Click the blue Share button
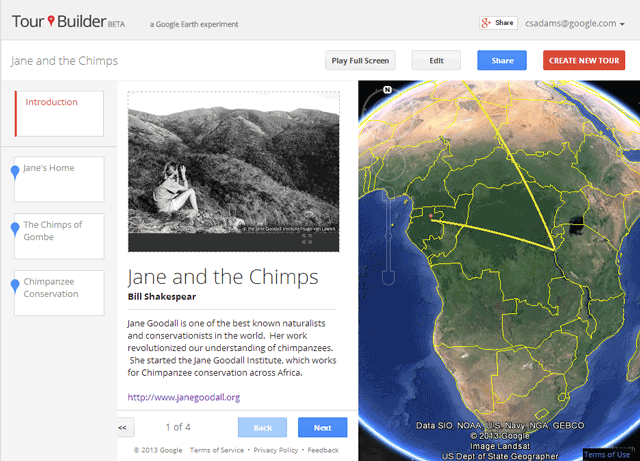 (x=502, y=60)
